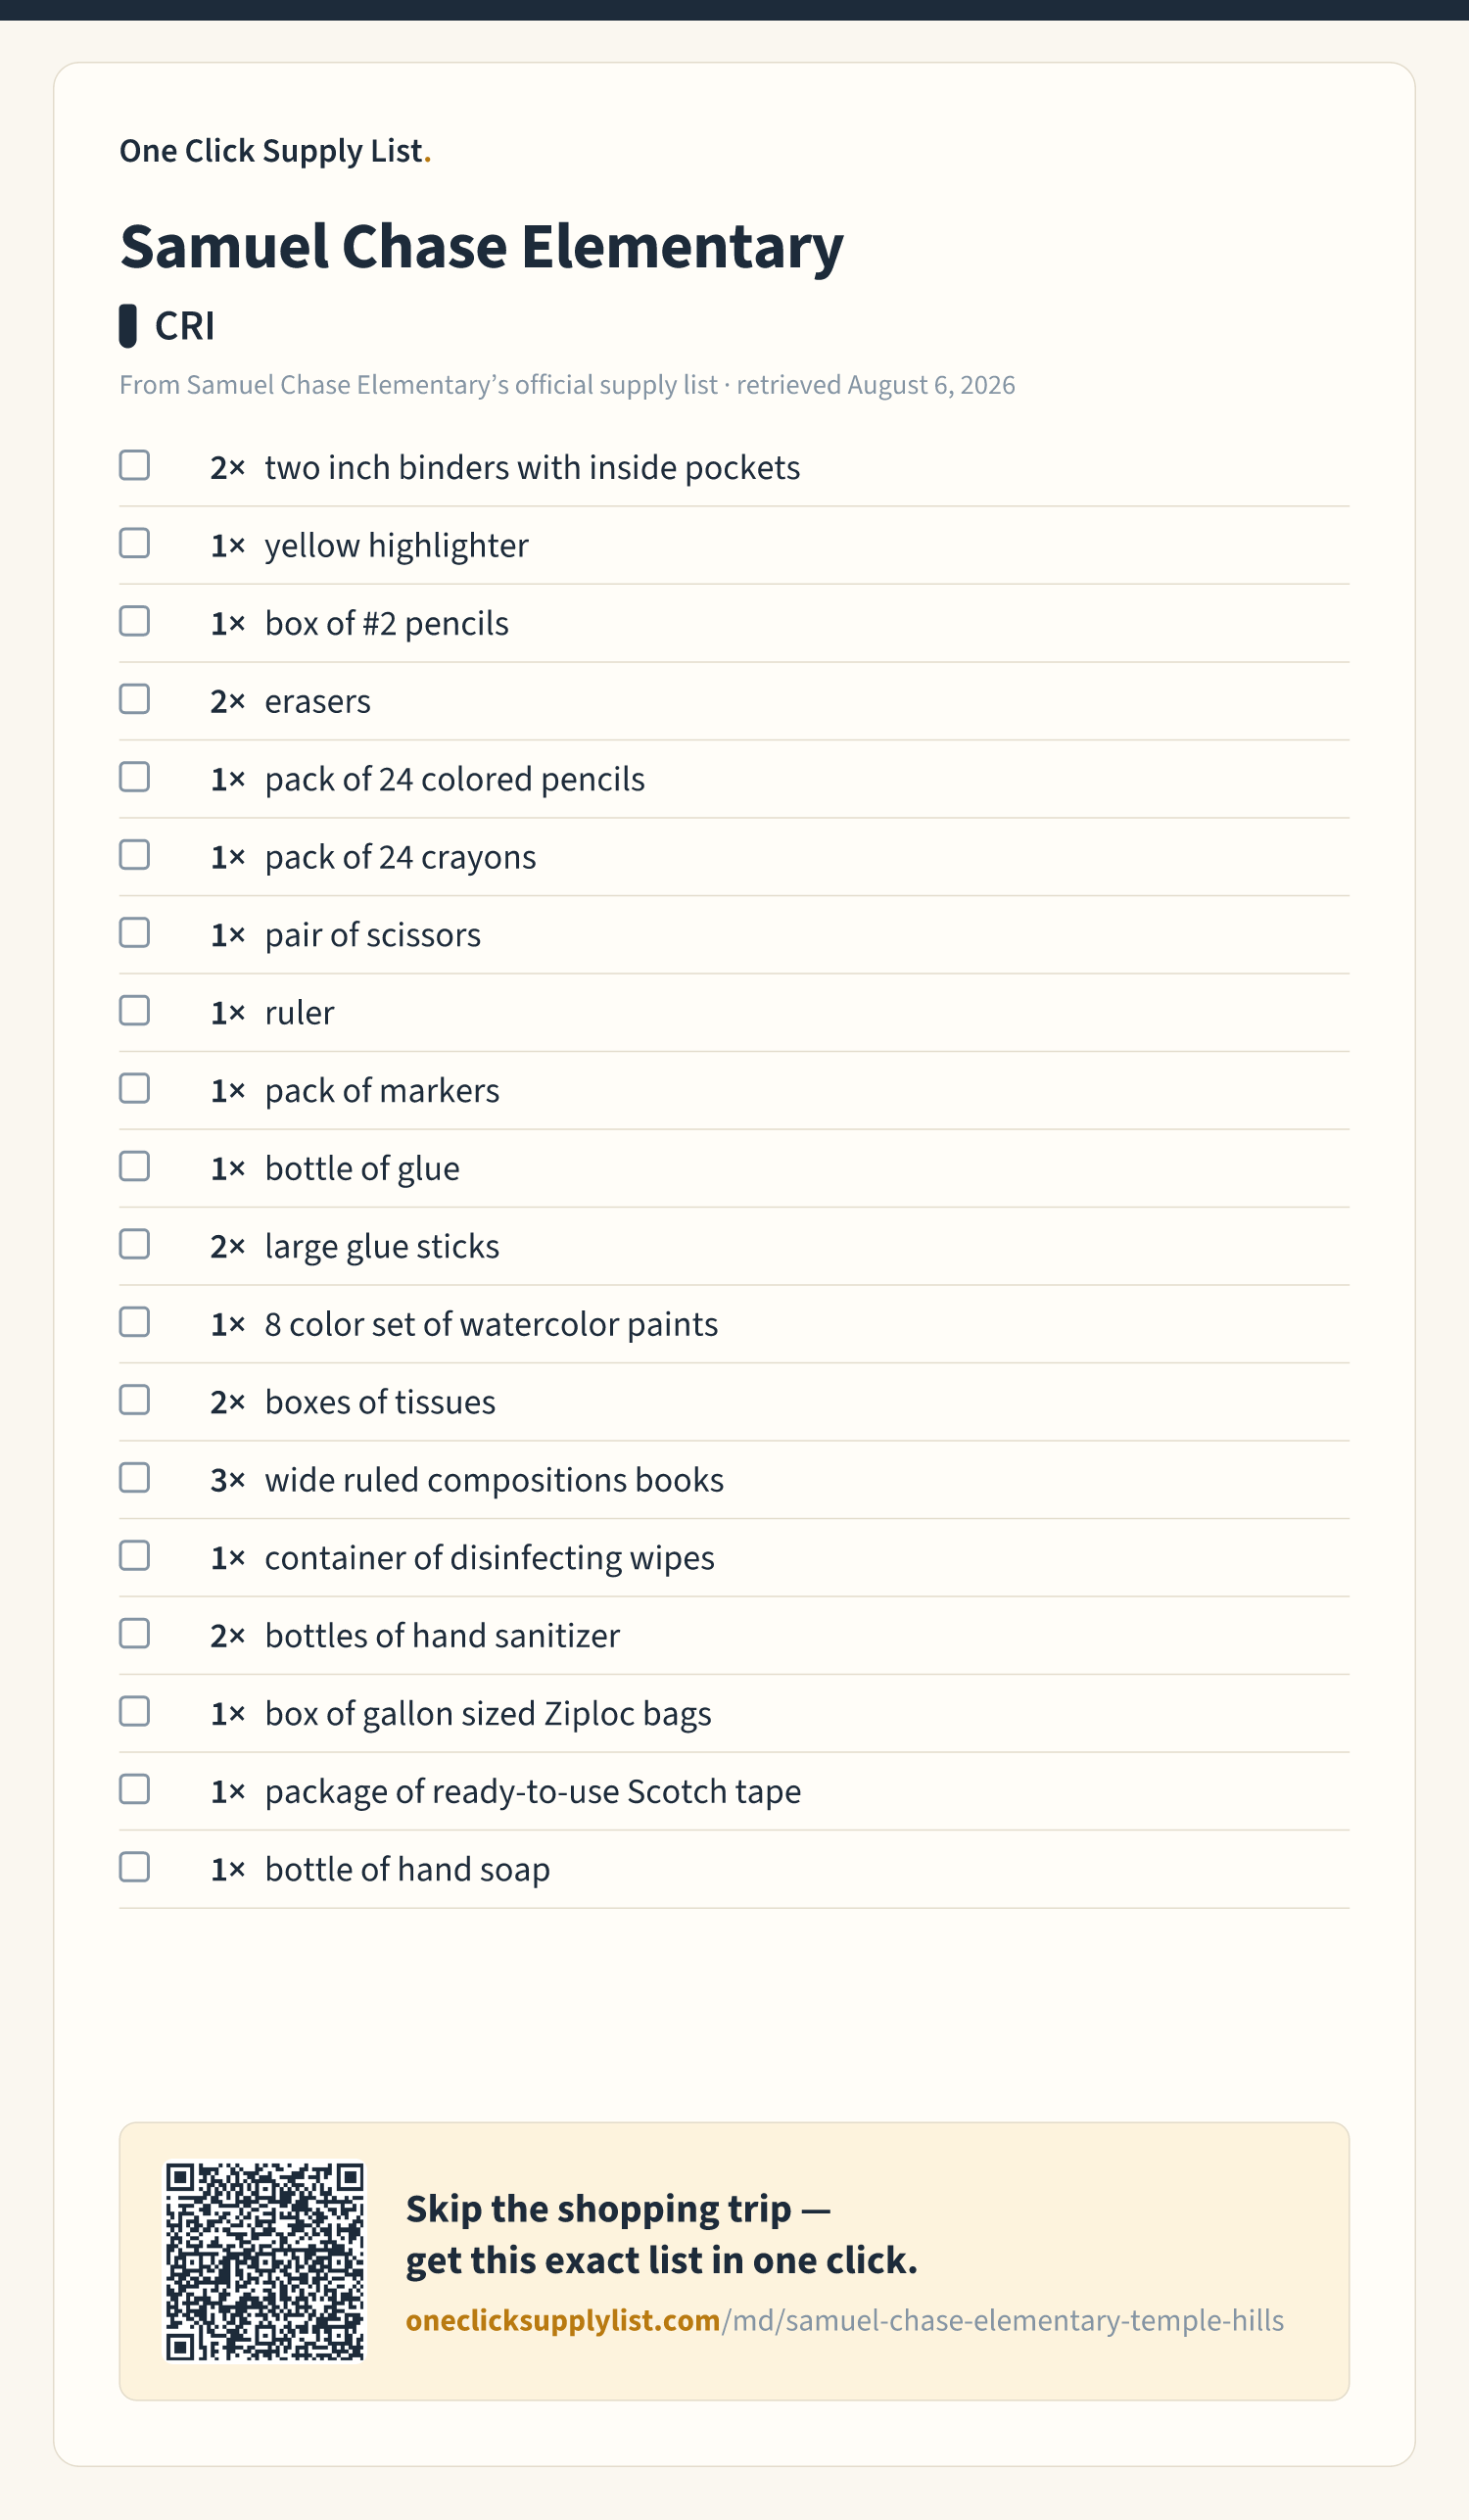Viewport: 1469px width, 2520px height.
Task: Check the two inch binders checkbox
Action: [134, 465]
